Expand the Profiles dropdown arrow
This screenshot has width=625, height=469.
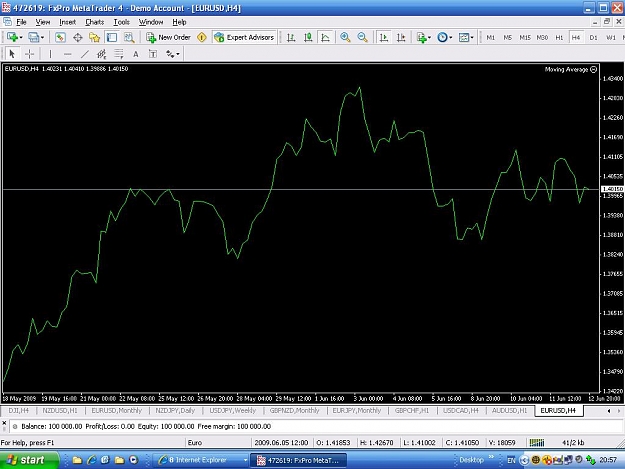[42, 38]
